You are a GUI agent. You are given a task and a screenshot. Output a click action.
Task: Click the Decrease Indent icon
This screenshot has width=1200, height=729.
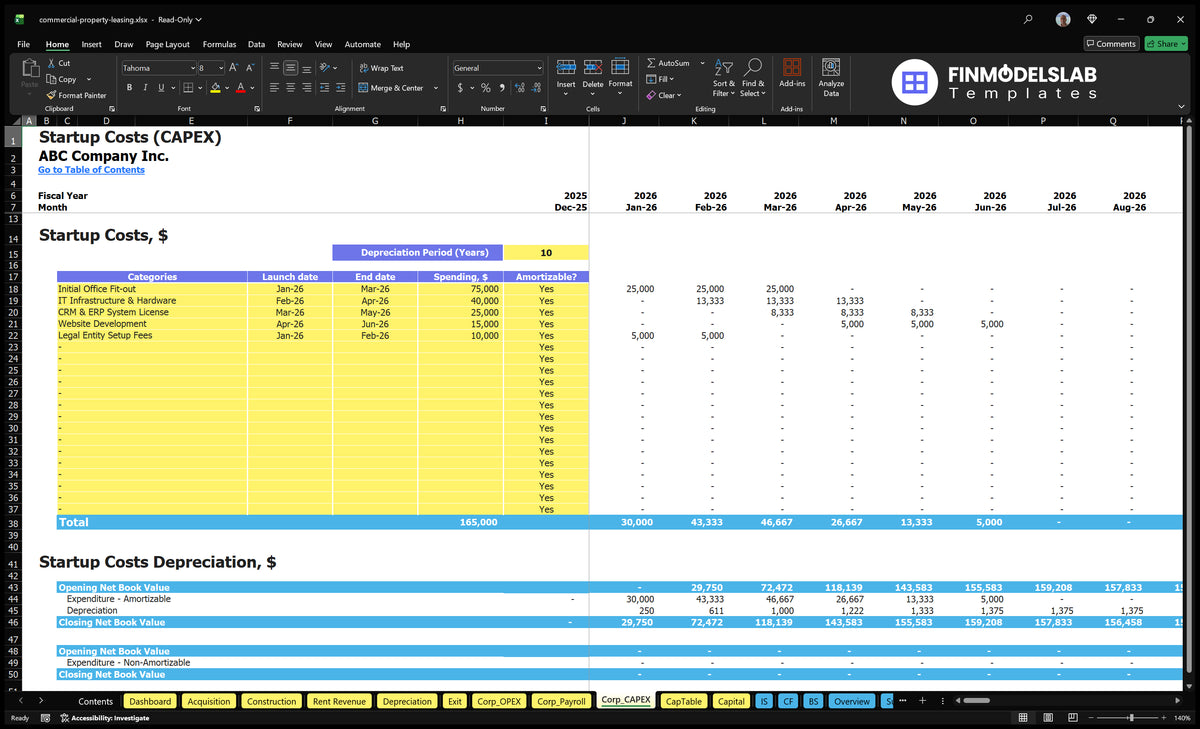coord(327,88)
